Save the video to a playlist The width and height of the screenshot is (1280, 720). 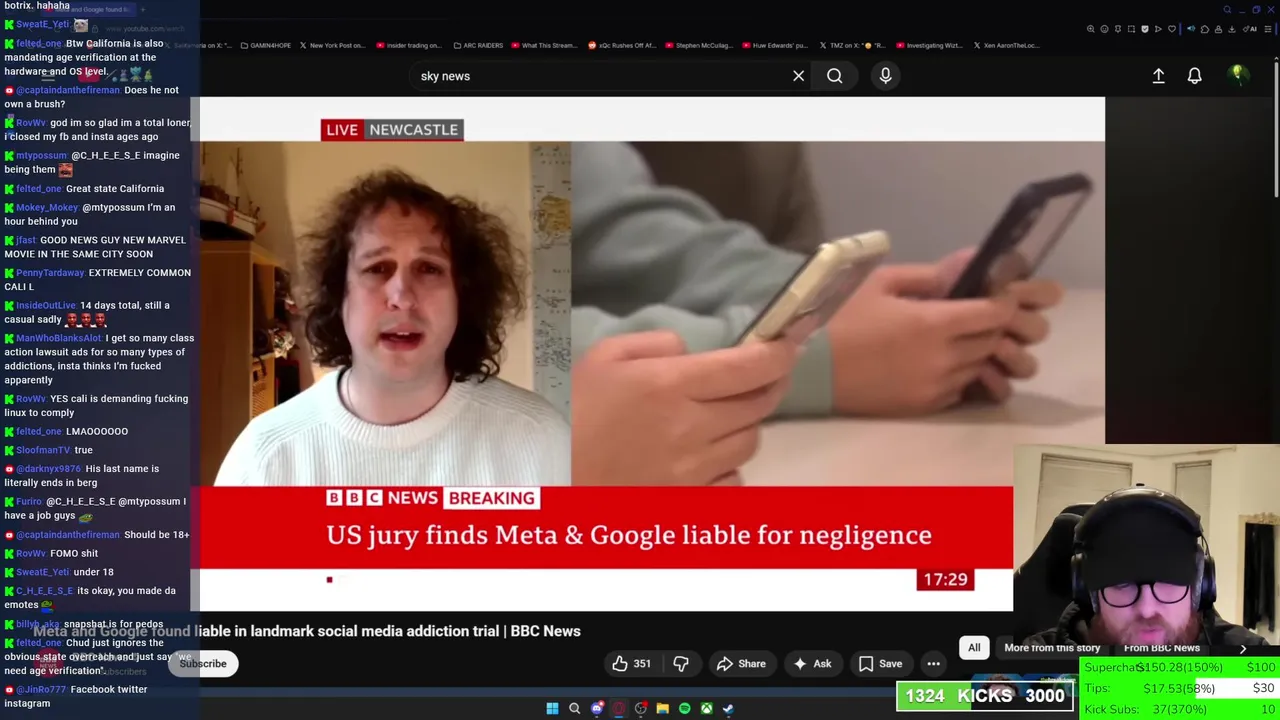880,664
